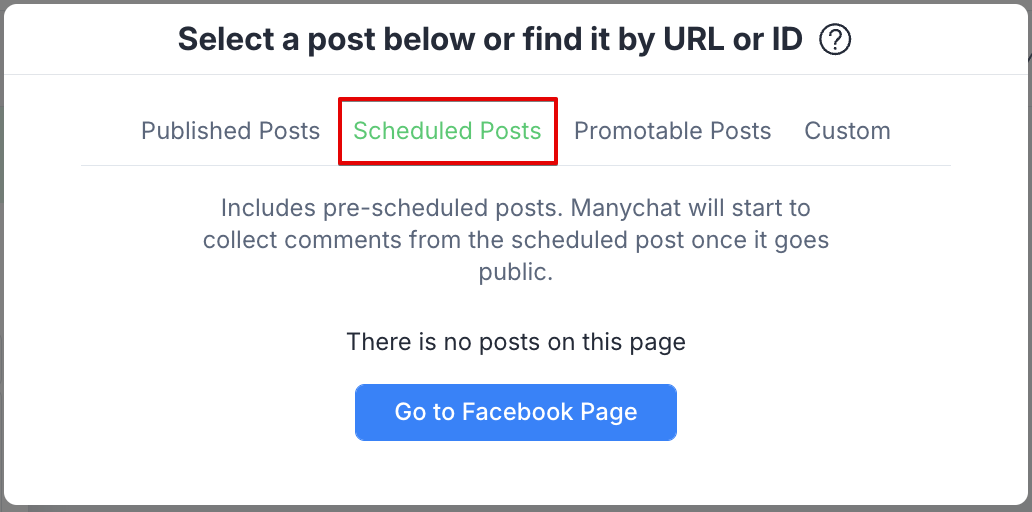Click the word Manychat in the description

[626, 208]
